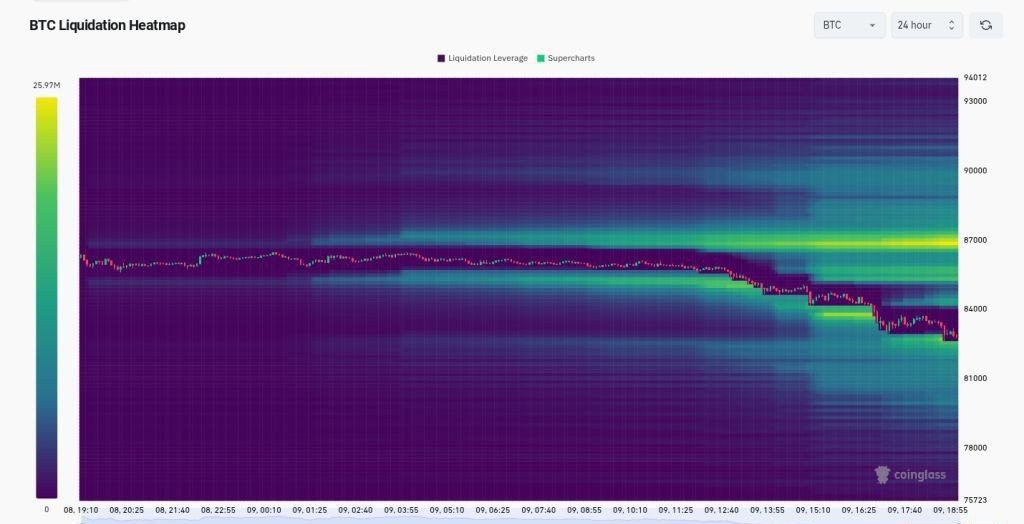
Task: Toggle the Liquidation Leverage series label
Action: [489, 59]
